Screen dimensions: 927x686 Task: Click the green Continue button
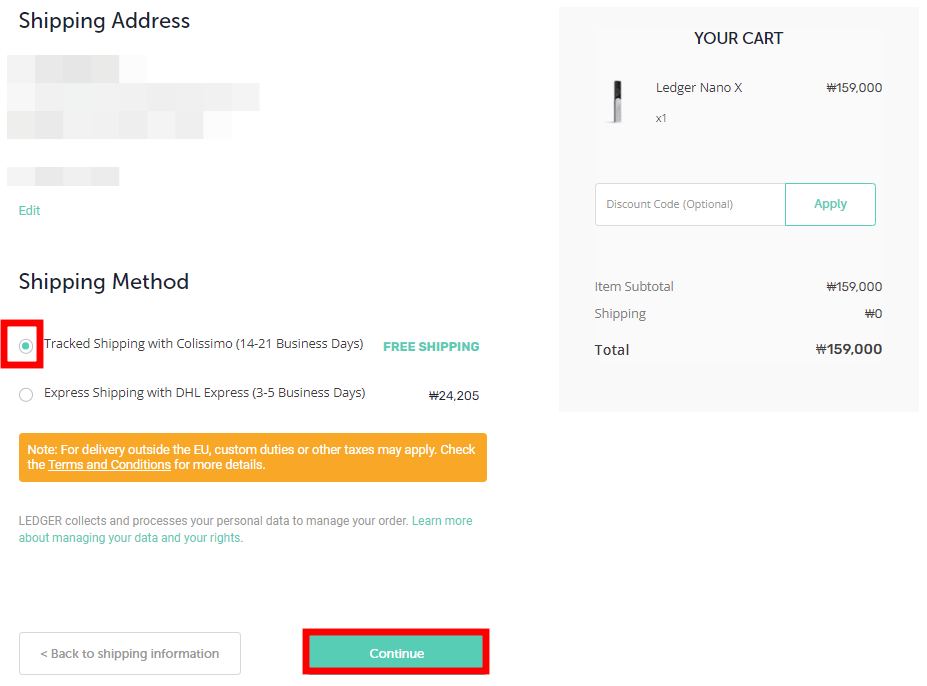point(396,653)
